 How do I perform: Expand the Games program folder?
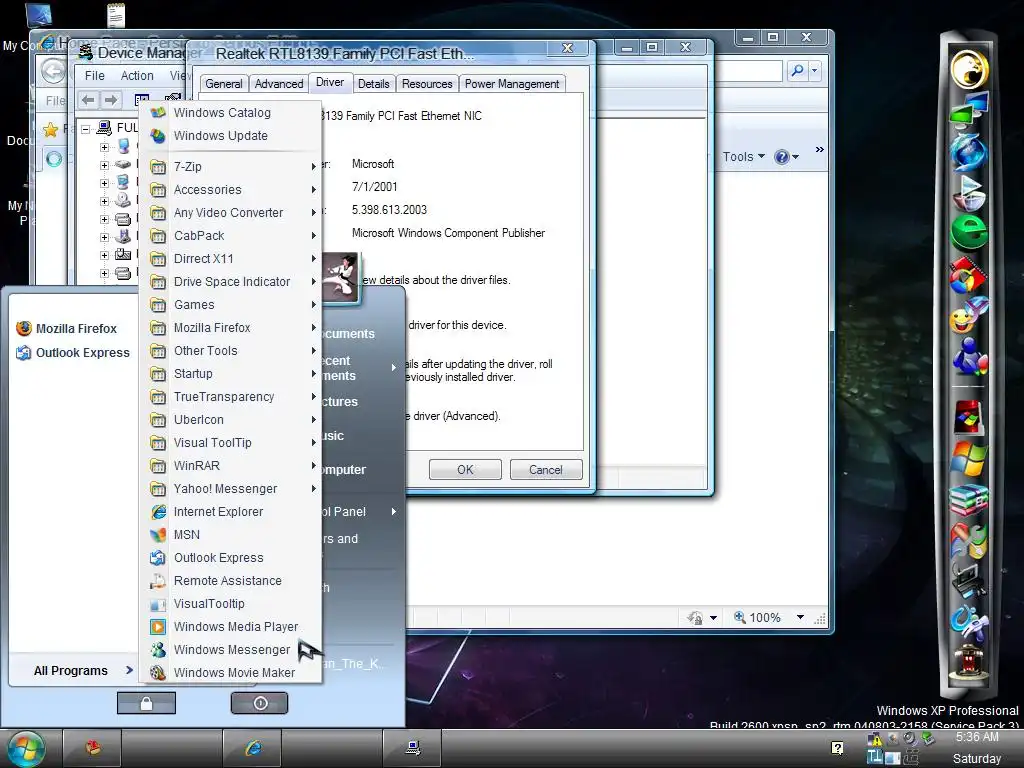click(x=232, y=304)
